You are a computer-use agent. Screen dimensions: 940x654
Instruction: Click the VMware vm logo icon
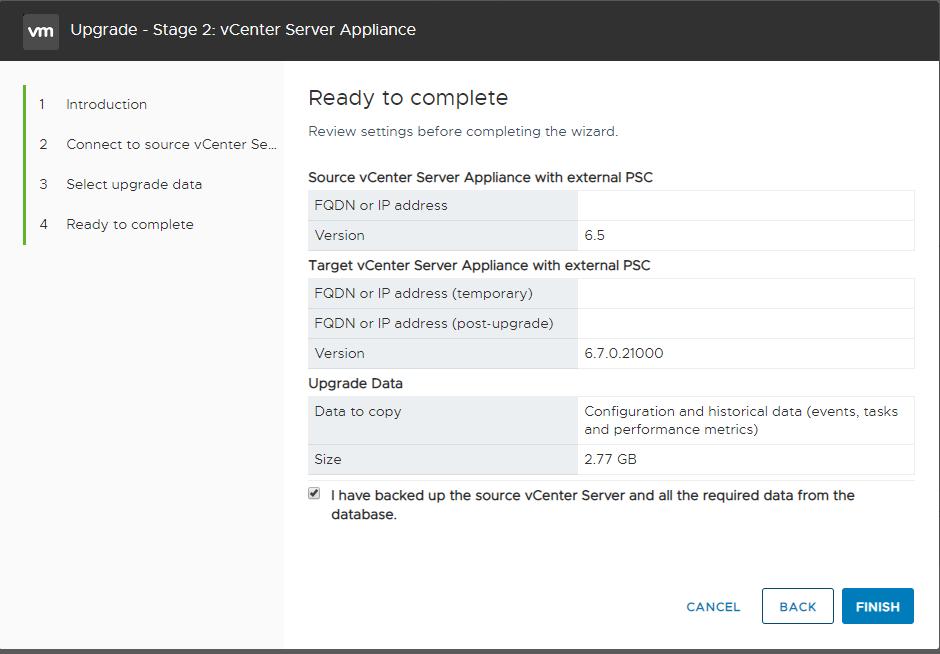[x=40, y=30]
